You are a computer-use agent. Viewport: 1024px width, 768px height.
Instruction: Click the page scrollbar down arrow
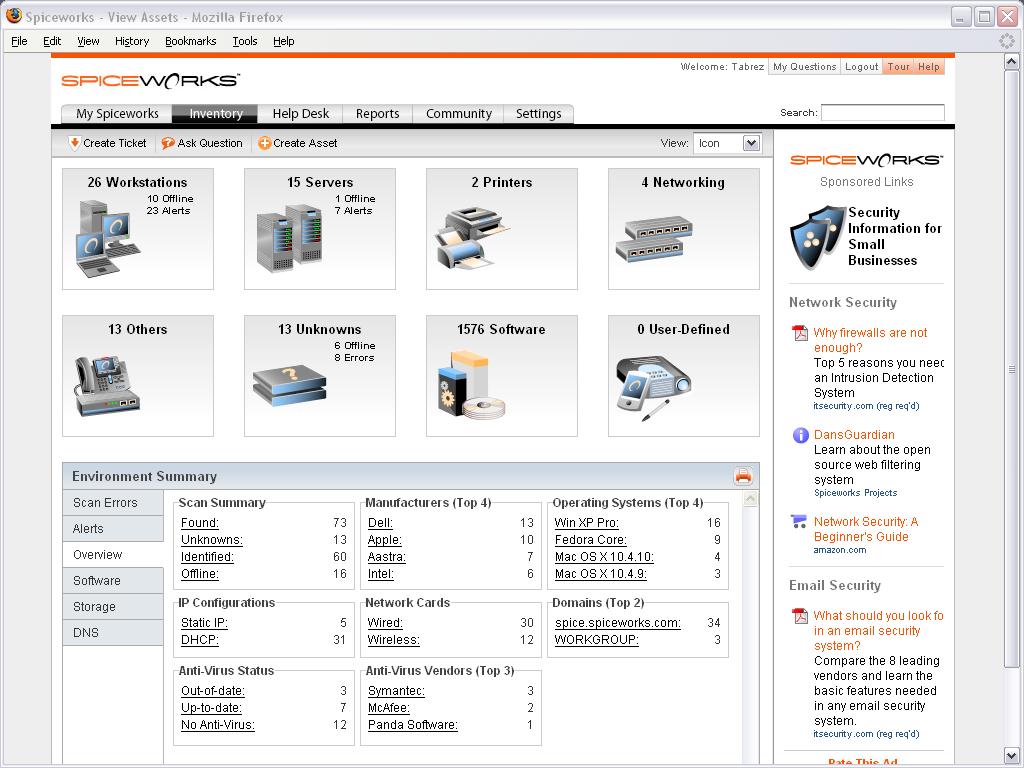1011,757
